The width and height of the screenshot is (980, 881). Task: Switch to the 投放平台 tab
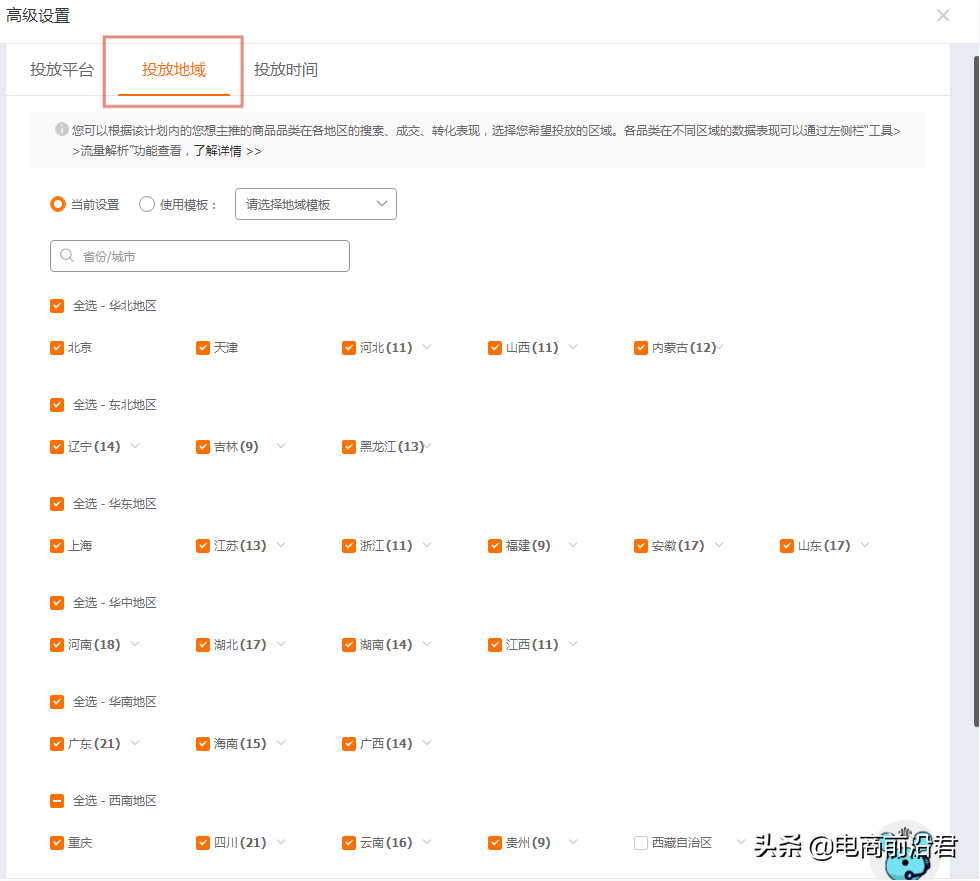tap(62, 70)
